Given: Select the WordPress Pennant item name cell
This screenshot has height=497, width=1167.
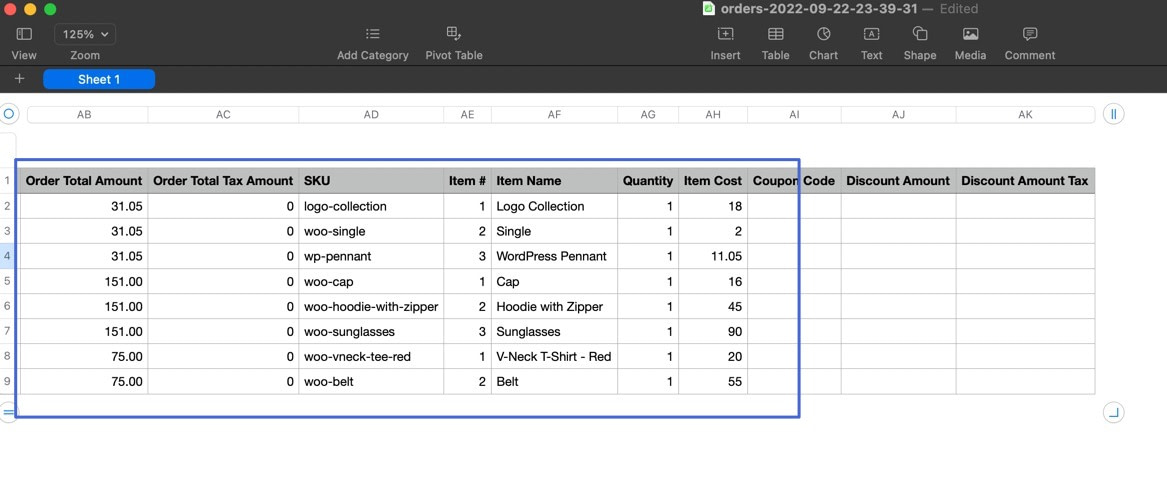Looking at the screenshot, I should [554, 256].
